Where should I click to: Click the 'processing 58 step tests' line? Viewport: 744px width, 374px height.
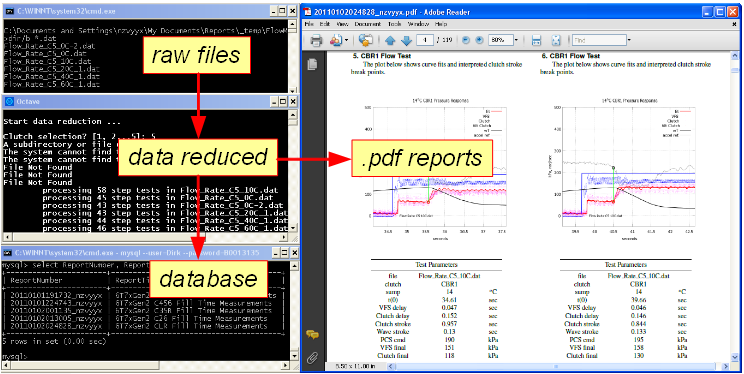click(159, 190)
